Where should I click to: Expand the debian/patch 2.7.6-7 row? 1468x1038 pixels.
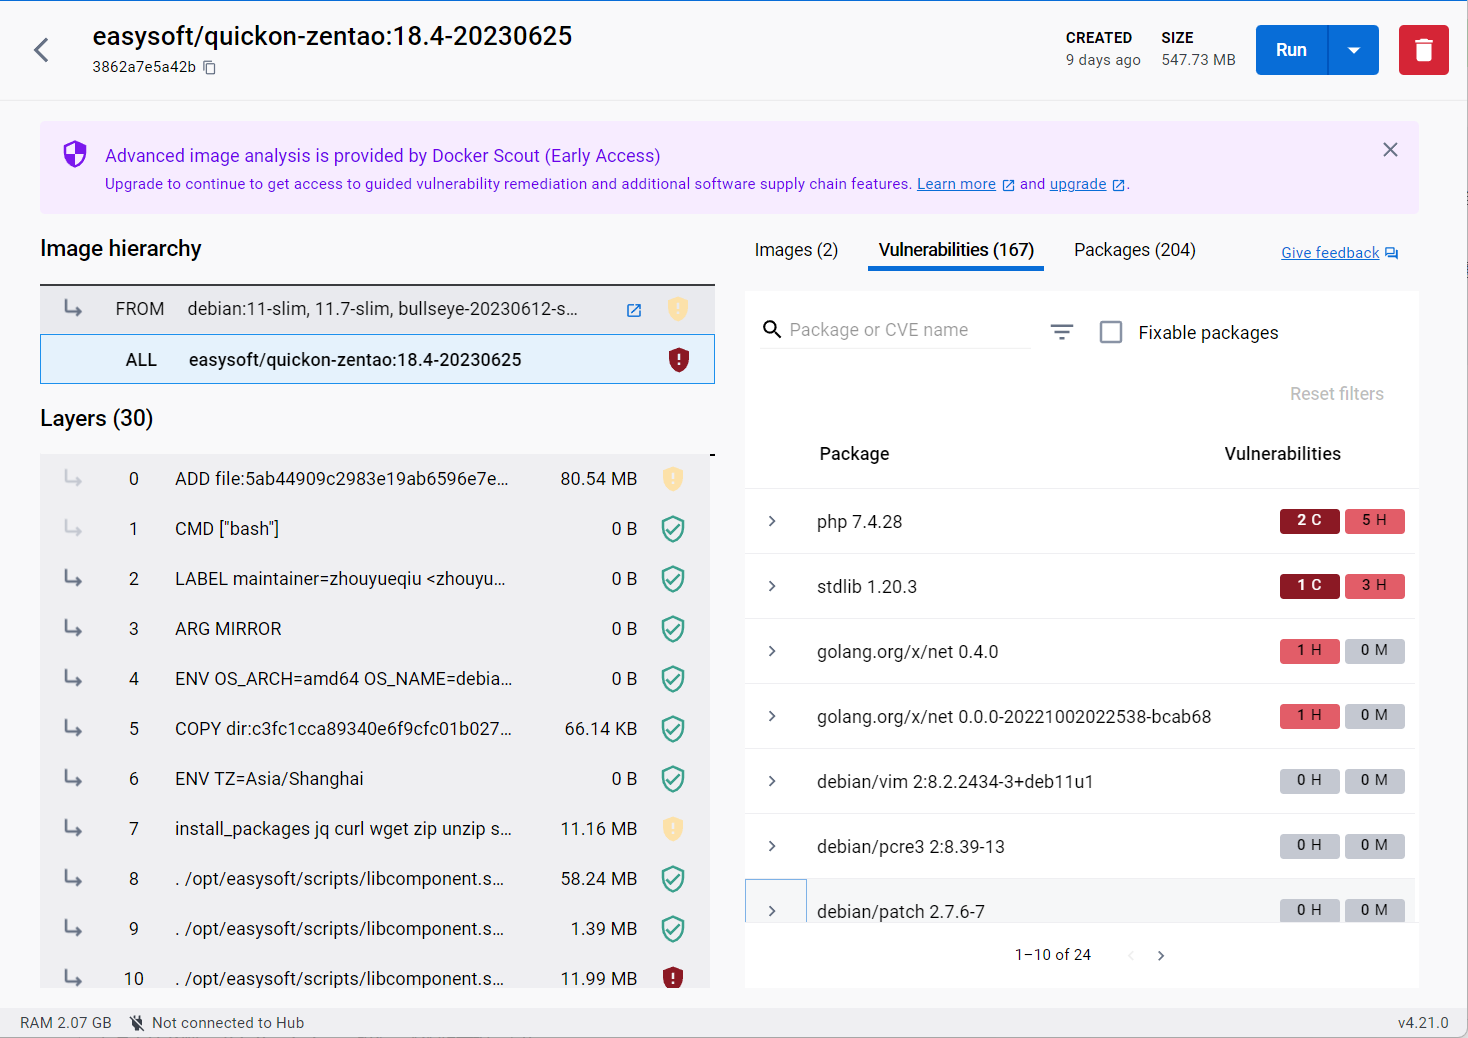pos(772,910)
